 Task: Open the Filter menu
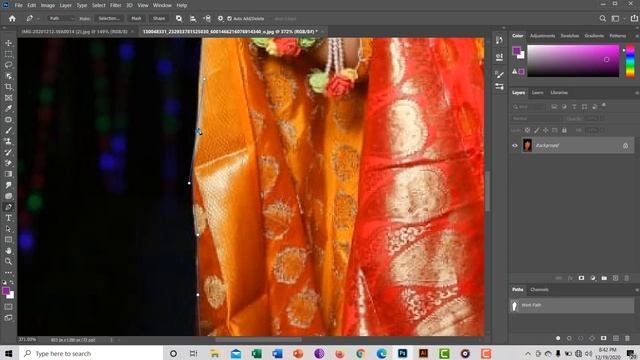116,5
